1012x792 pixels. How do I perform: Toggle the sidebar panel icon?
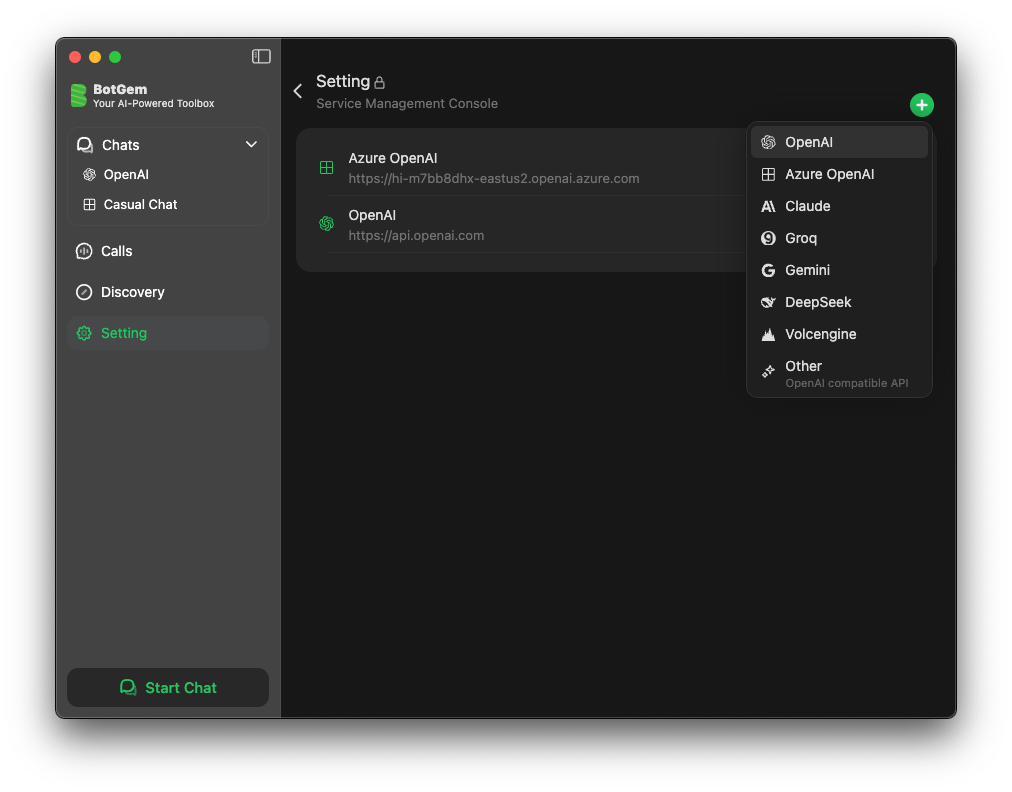(261, 57)
